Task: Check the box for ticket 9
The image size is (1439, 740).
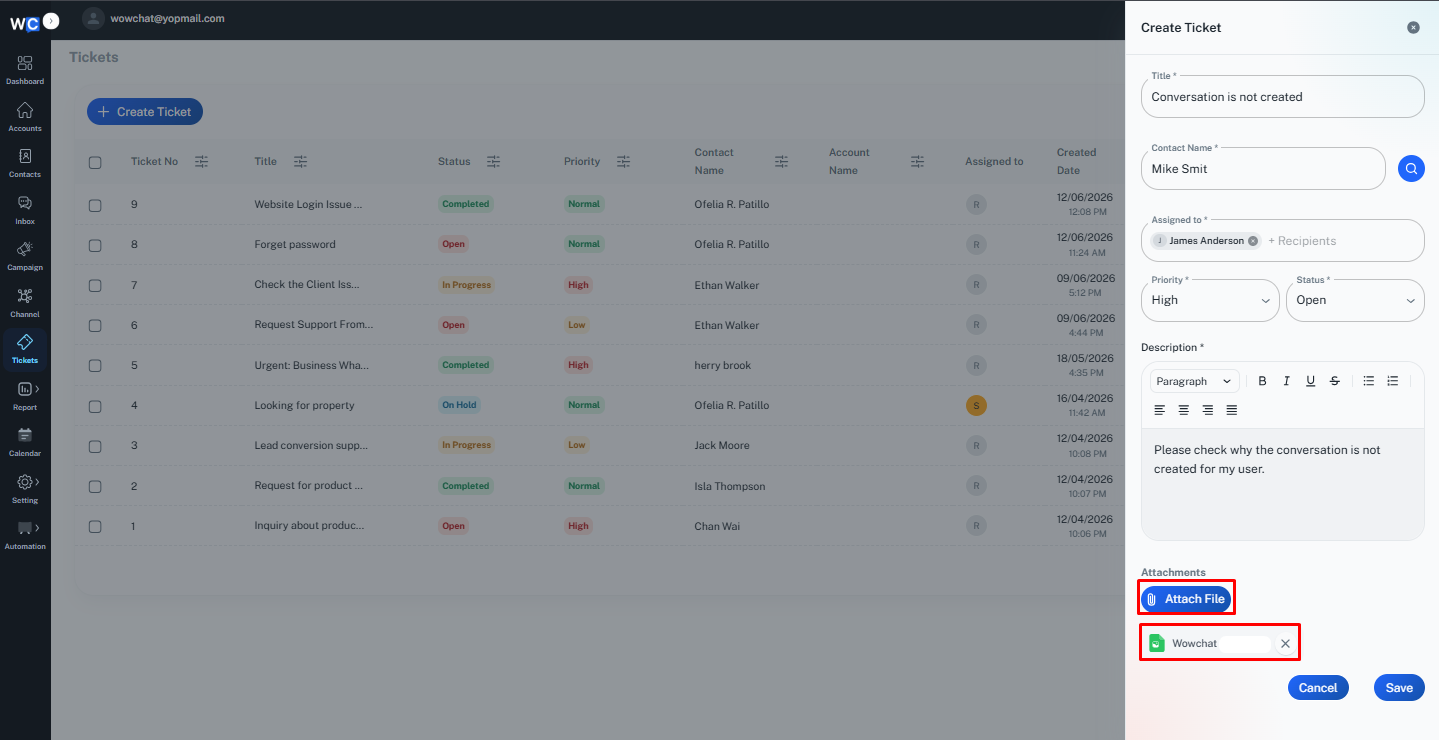Action: pos(95,205)
